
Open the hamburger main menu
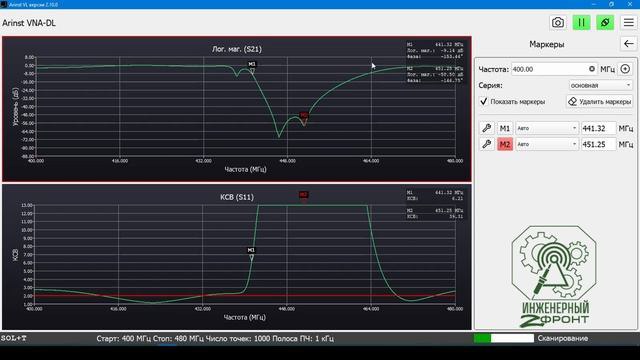tap(629, 22)
